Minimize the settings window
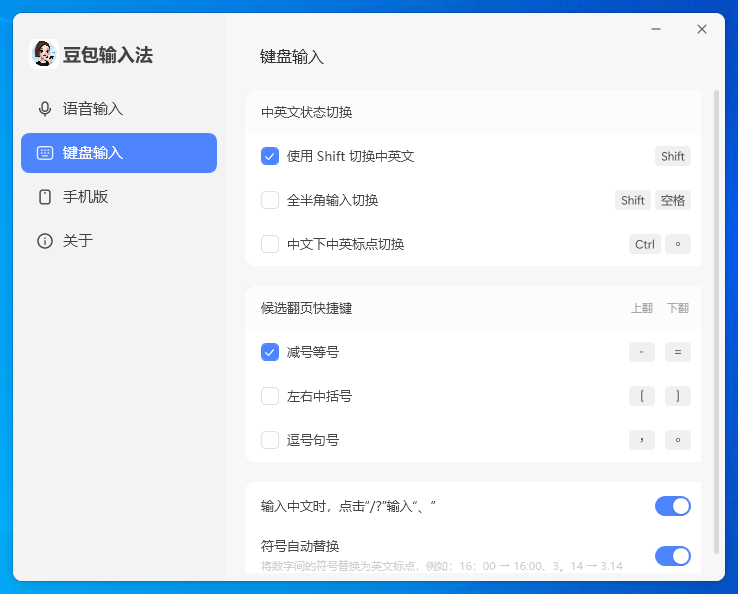Viewport: 738px width, 594px height. coord(656,29)
